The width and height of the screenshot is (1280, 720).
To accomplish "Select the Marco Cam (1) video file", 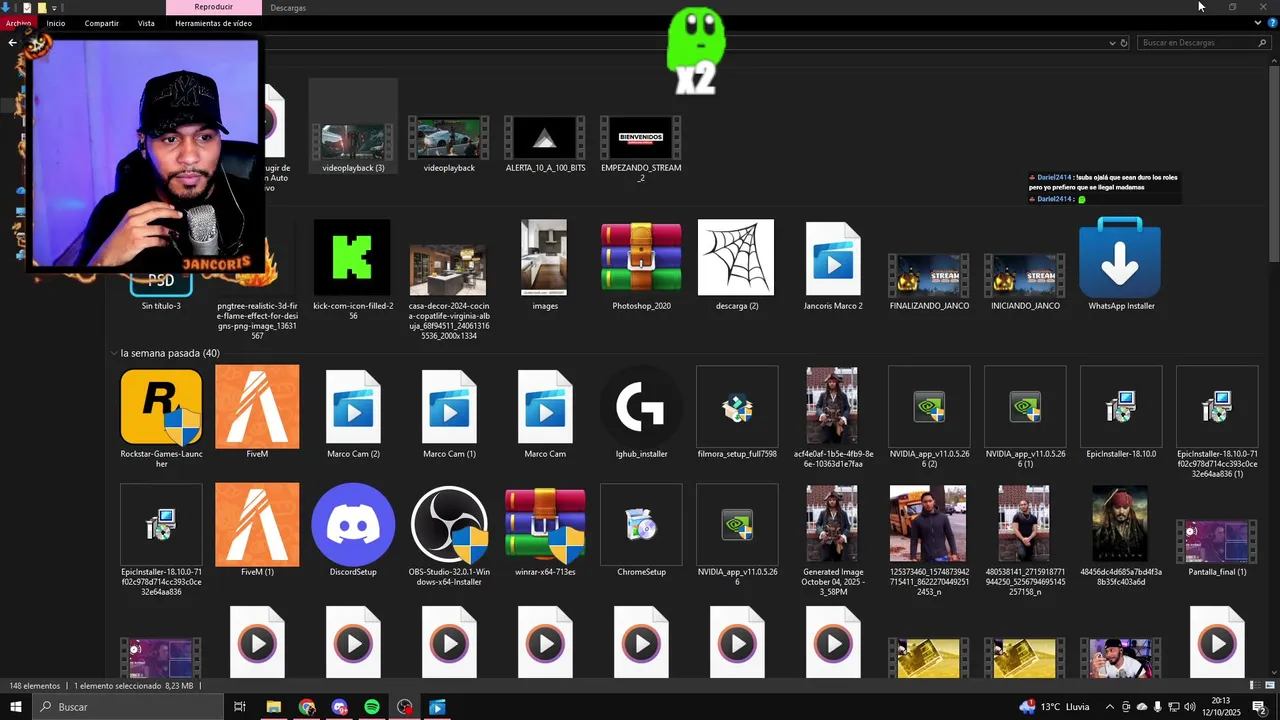I will pos(449,406).
